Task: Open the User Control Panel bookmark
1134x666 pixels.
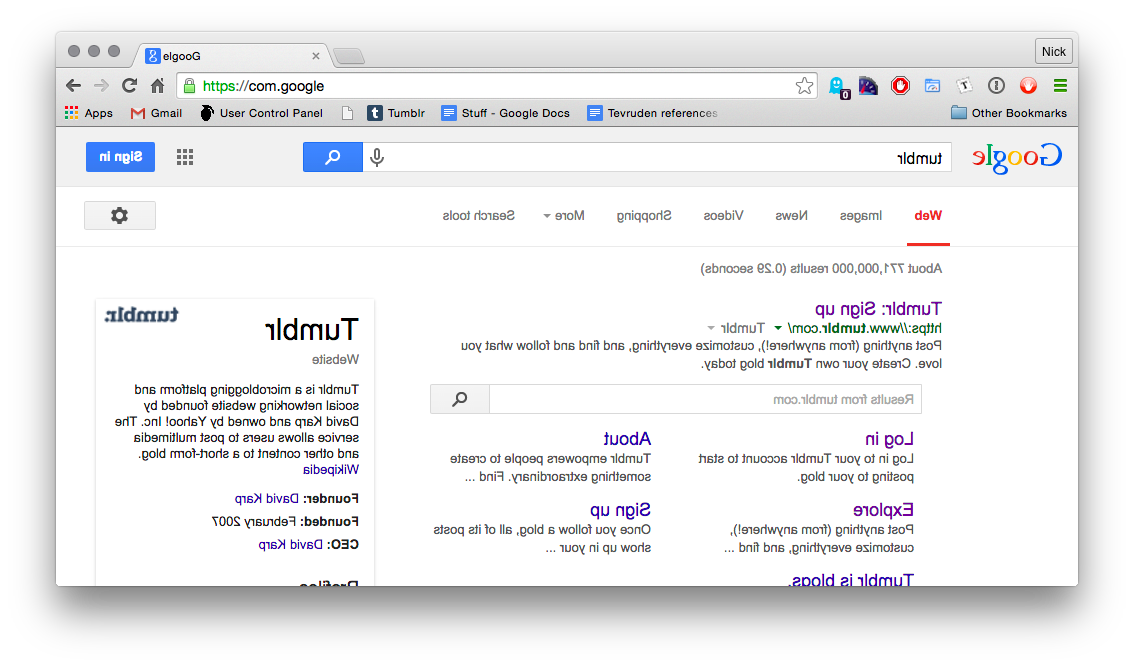Action: pyautogui.click(x=261, y=113)
